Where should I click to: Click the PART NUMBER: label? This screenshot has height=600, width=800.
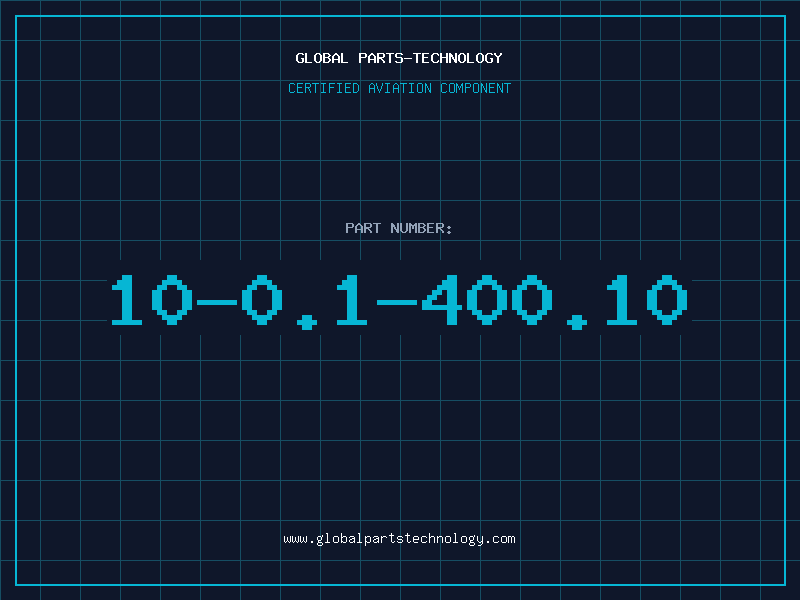click(399, 228)
